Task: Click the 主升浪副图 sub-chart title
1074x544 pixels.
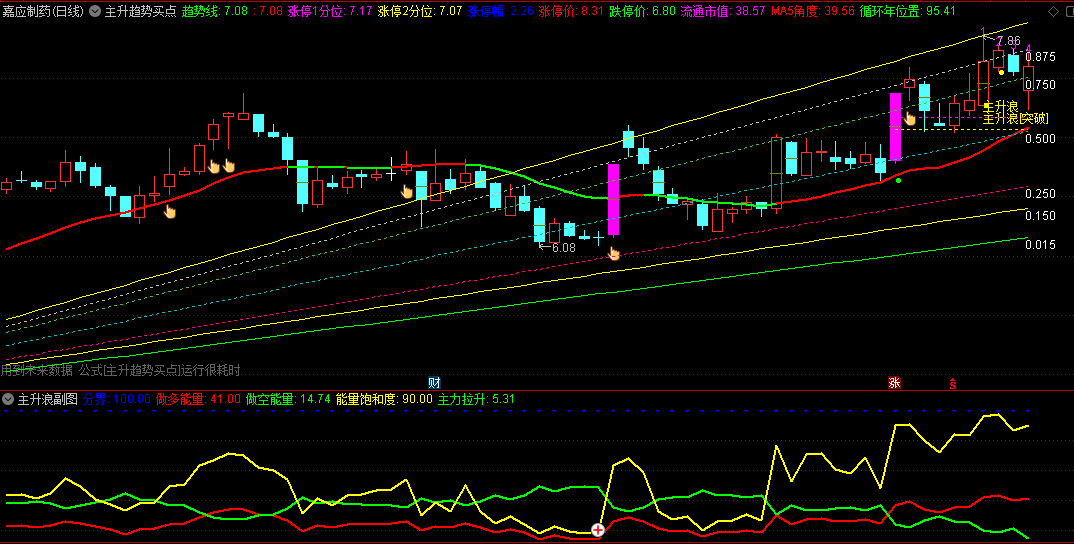Action: [x=48, y=399]
